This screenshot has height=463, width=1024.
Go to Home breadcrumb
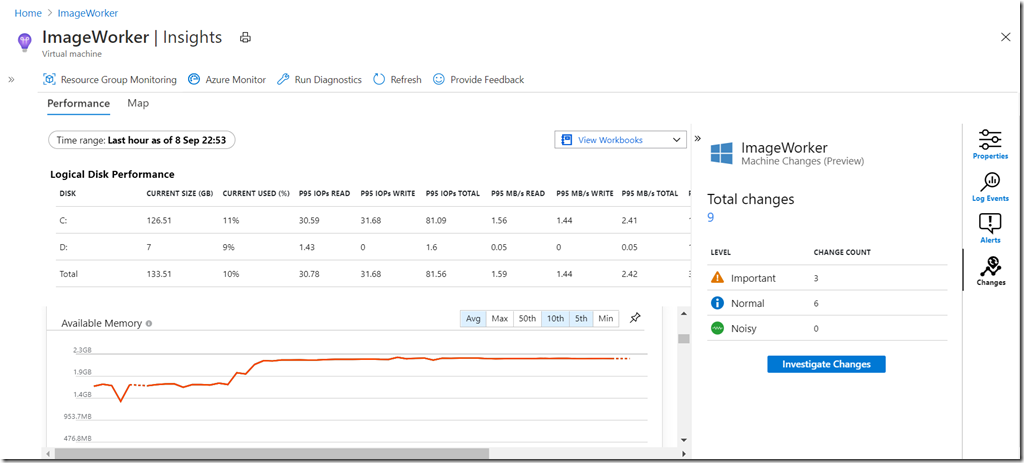pos(28,13)
